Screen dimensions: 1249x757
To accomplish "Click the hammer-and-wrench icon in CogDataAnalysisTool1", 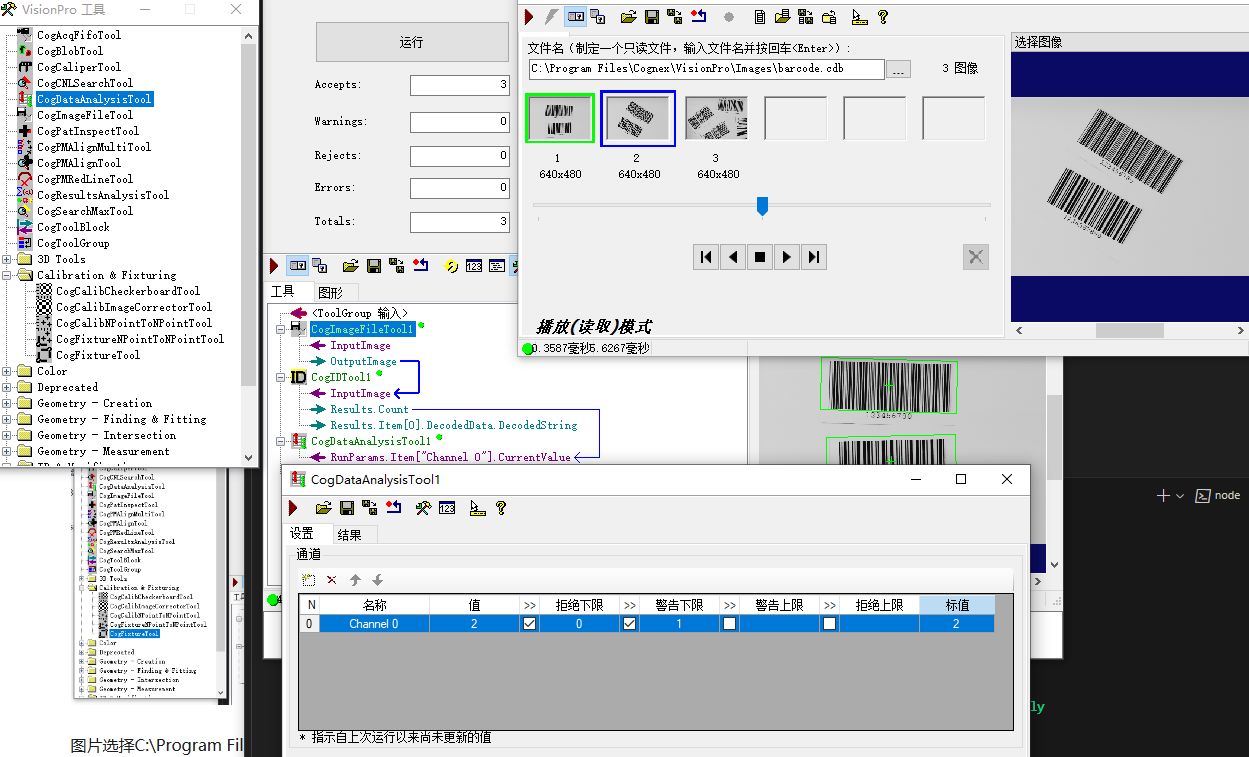I will [423, 508].
